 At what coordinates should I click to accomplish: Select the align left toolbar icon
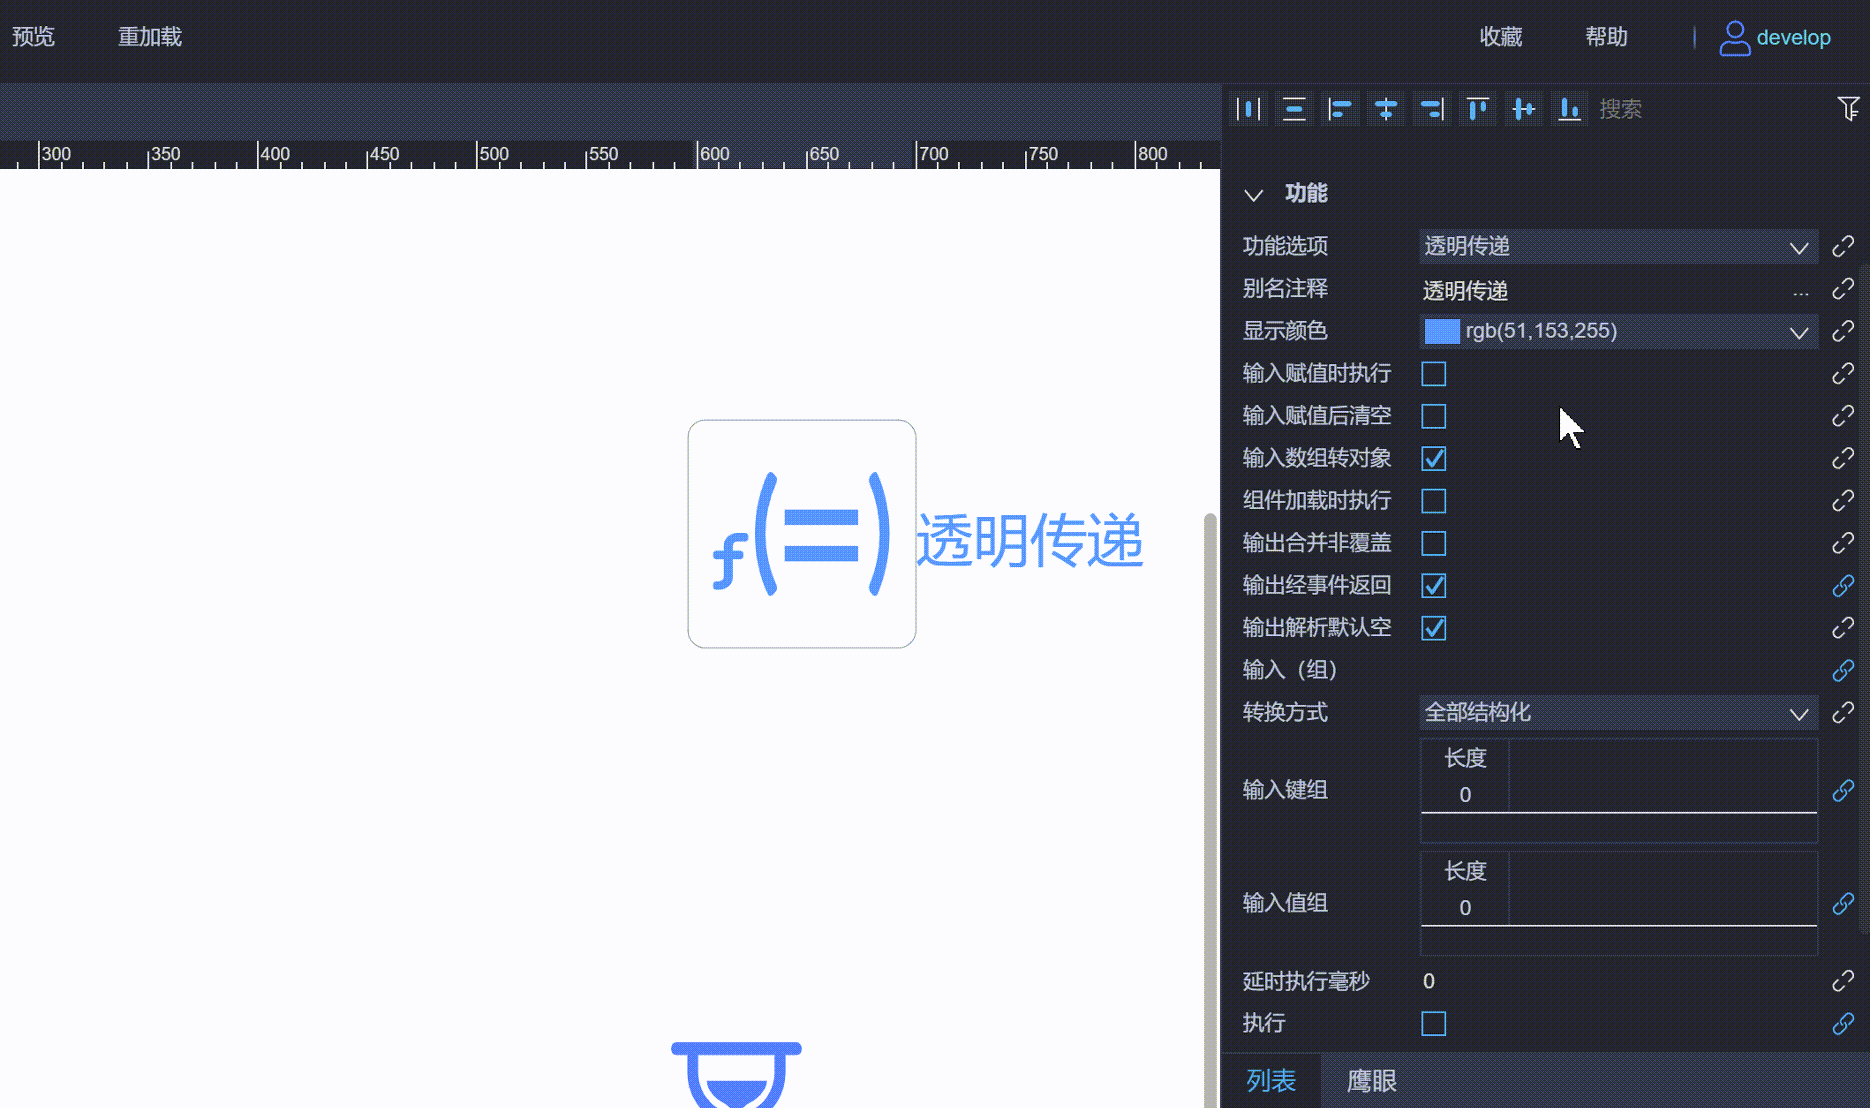click(x=1341, y=109)
